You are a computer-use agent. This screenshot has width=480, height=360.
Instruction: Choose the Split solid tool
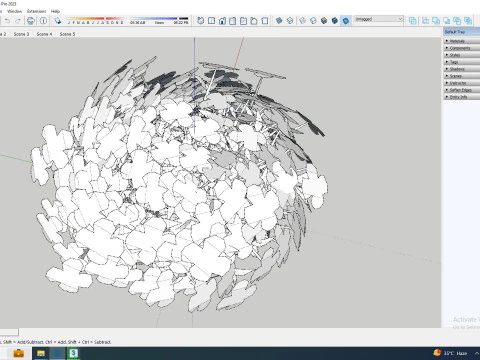(468, 21)
